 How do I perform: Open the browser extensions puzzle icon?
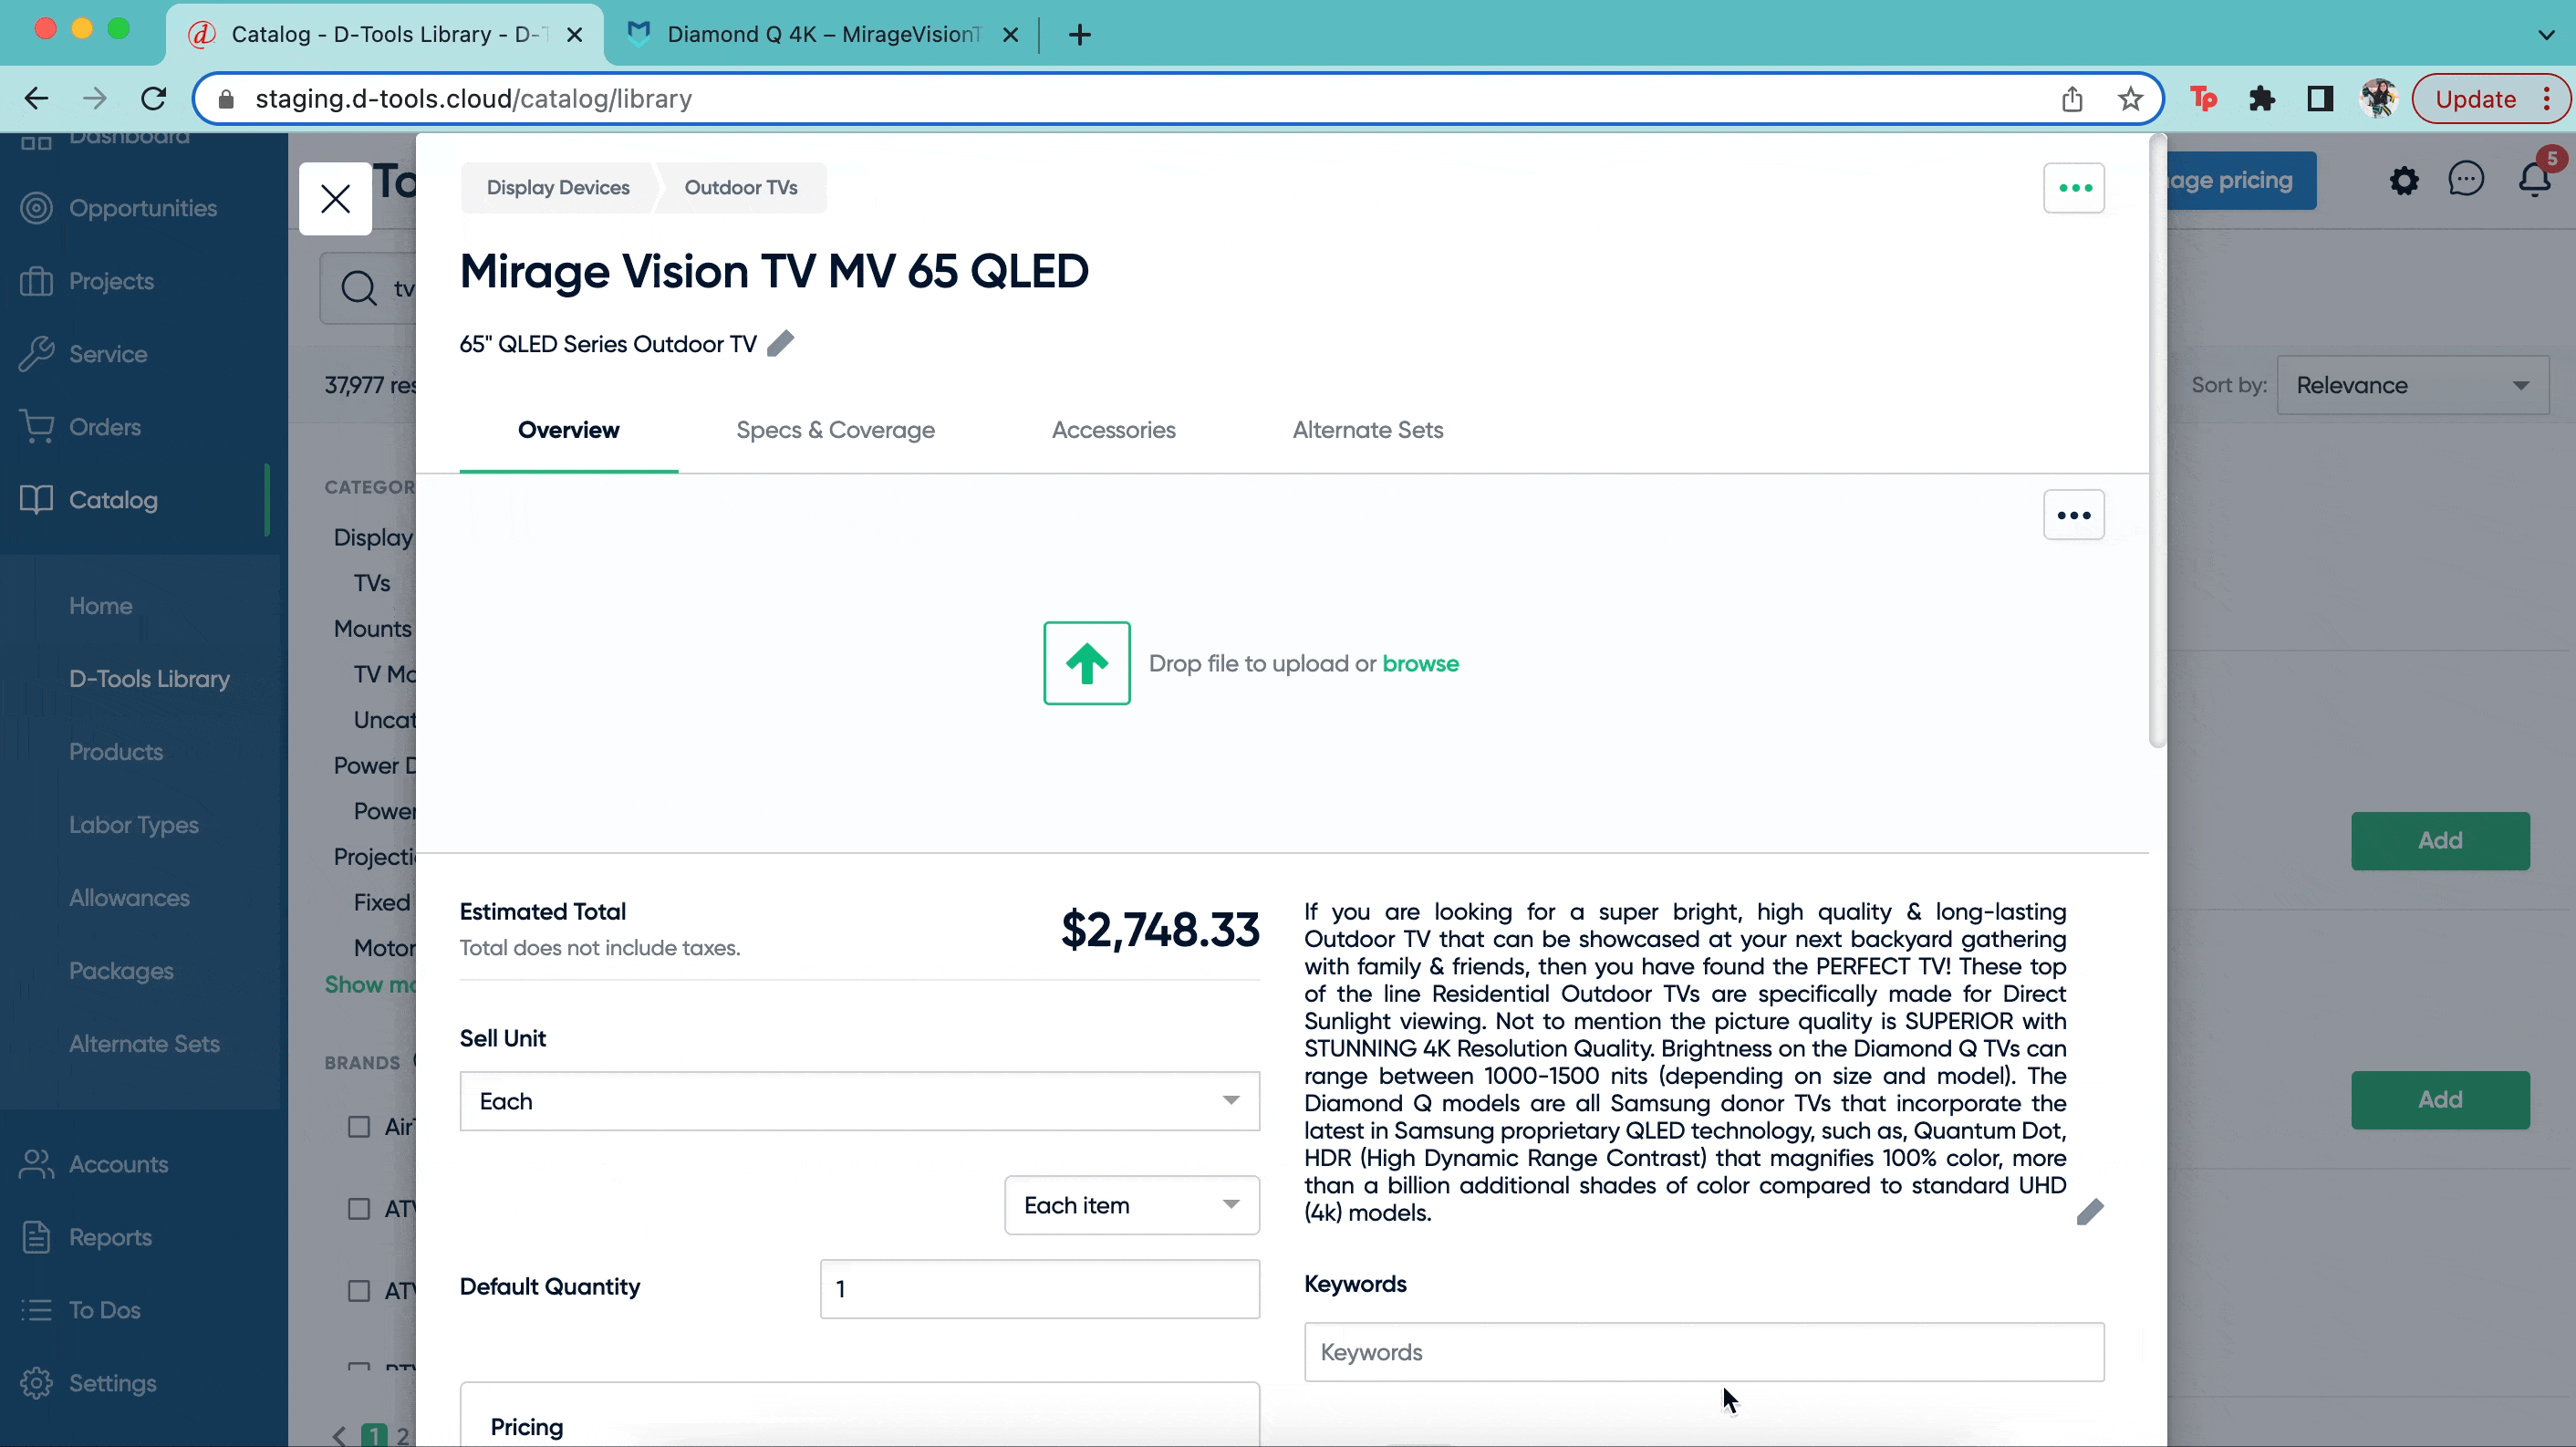click(2261, 99)
